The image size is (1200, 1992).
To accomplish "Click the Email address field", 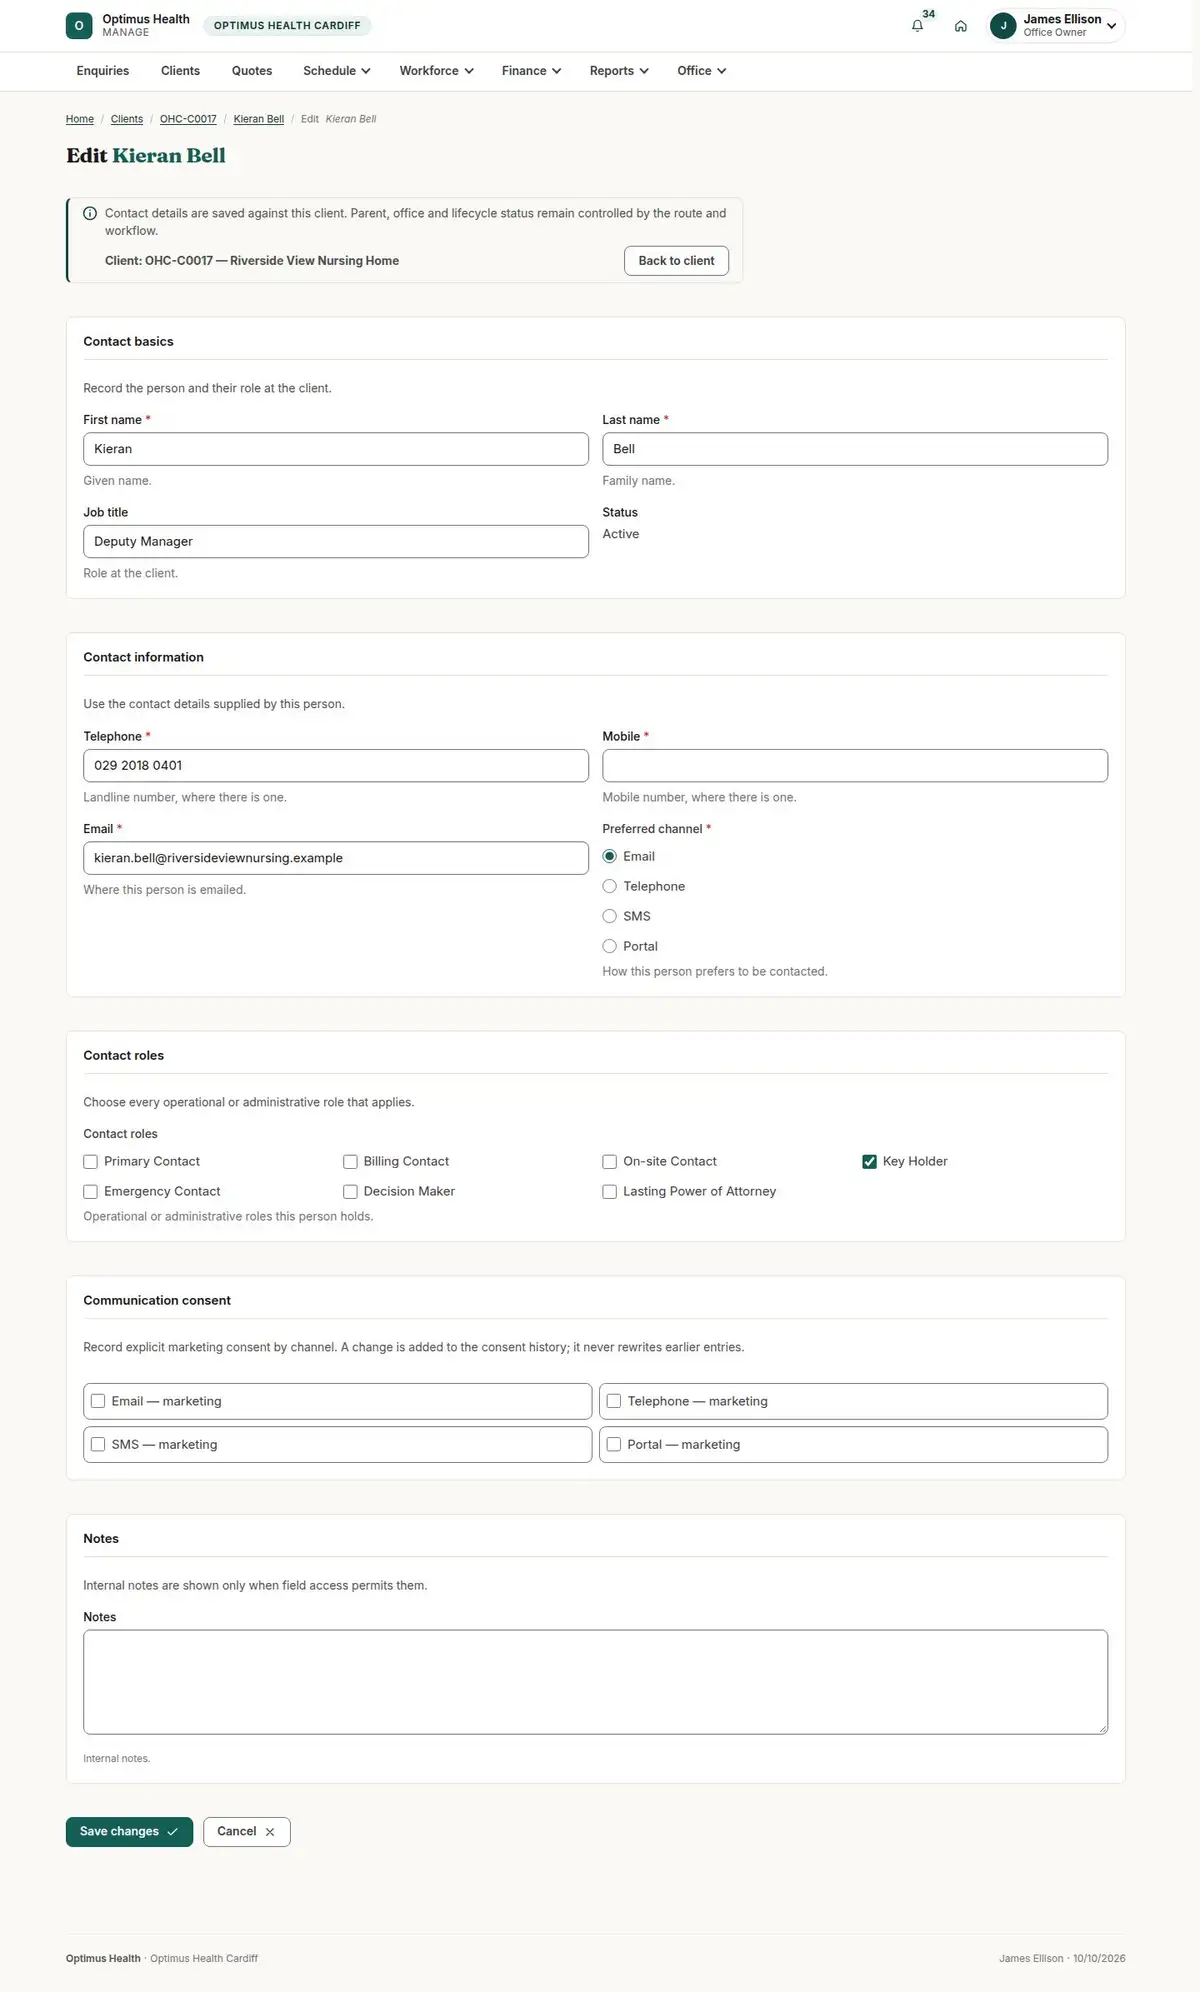I will coord(336,858).
